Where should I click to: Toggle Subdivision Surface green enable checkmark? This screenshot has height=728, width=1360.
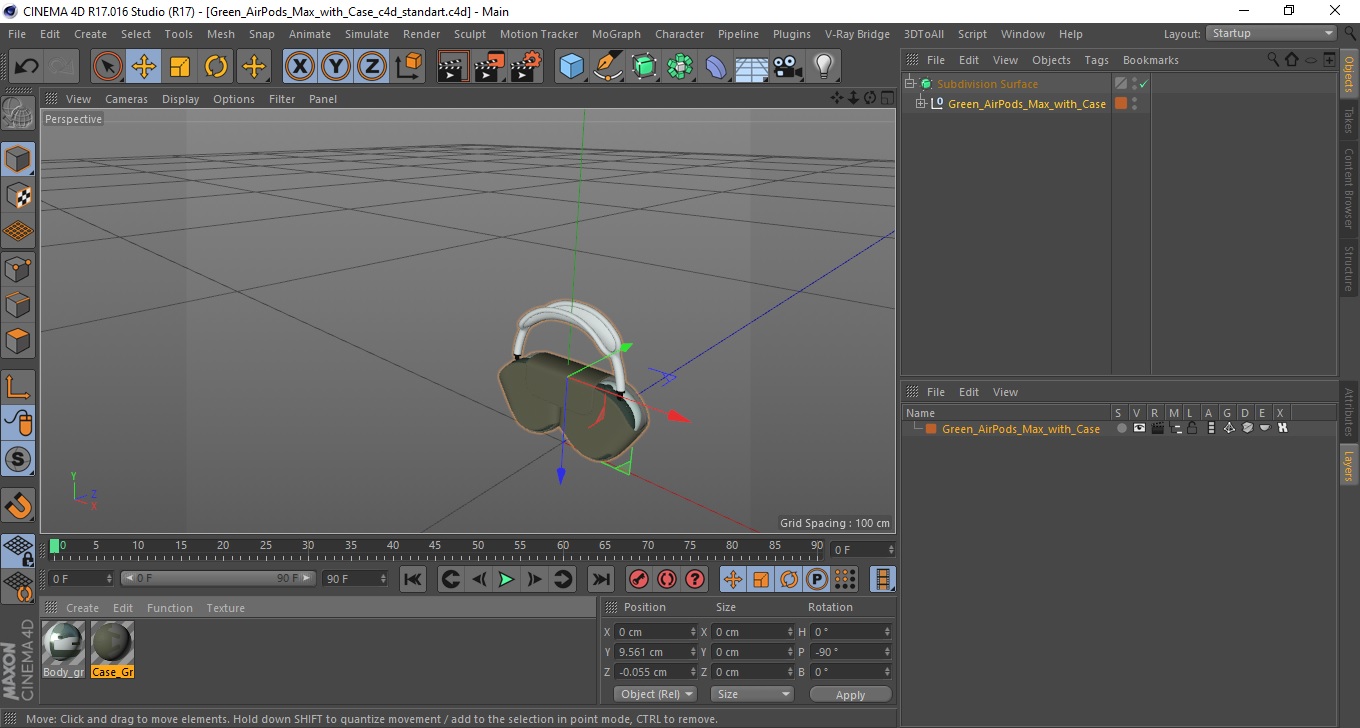point(1144,84)
